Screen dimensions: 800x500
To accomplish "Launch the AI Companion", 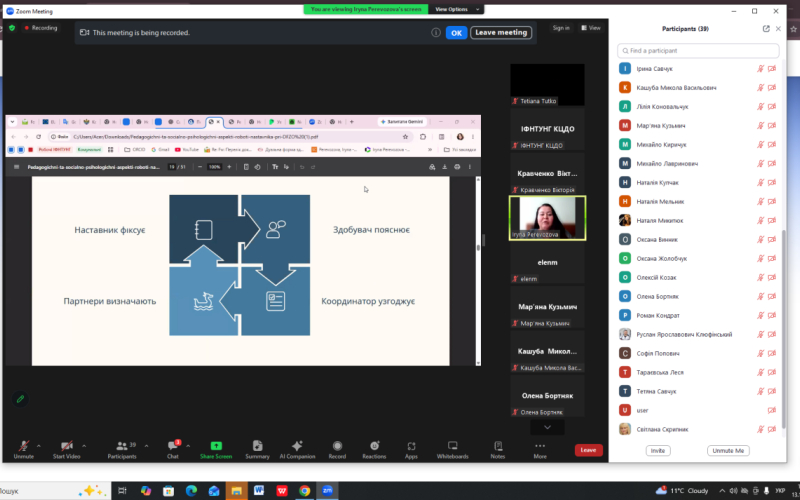I will click(x=297, y=449).
